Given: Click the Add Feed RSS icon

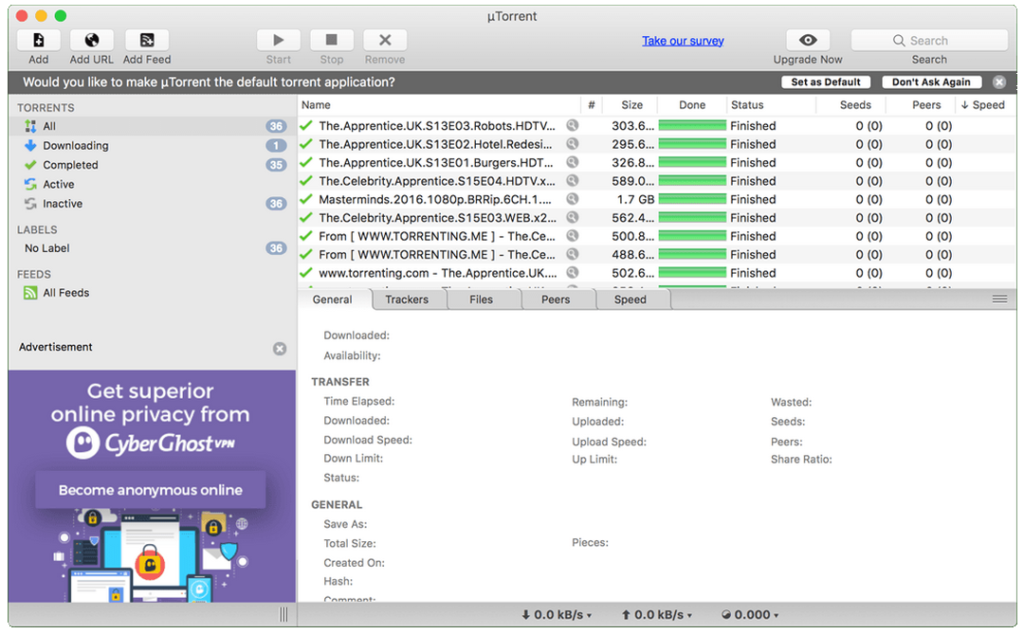Looking at the screenshot, I should (x=147, y=40).
